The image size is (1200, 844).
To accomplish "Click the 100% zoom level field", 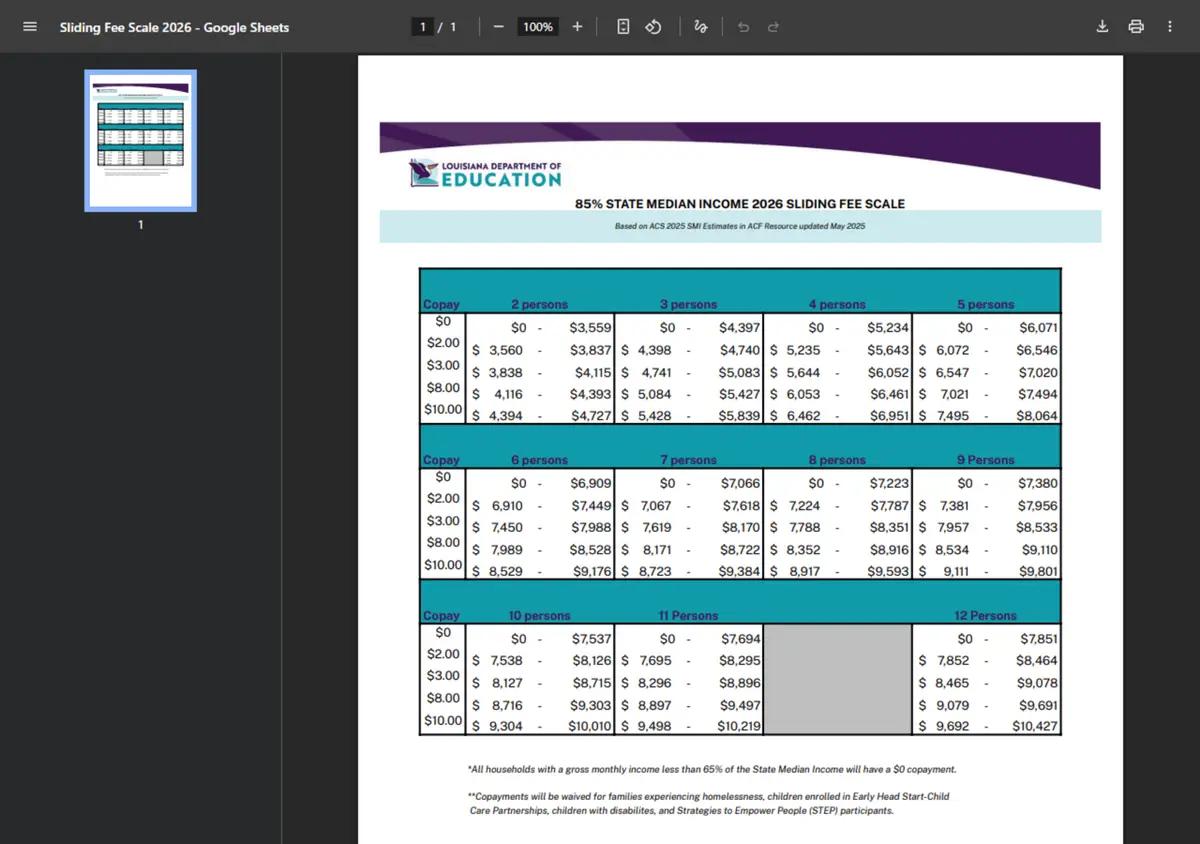I will 538,27.
